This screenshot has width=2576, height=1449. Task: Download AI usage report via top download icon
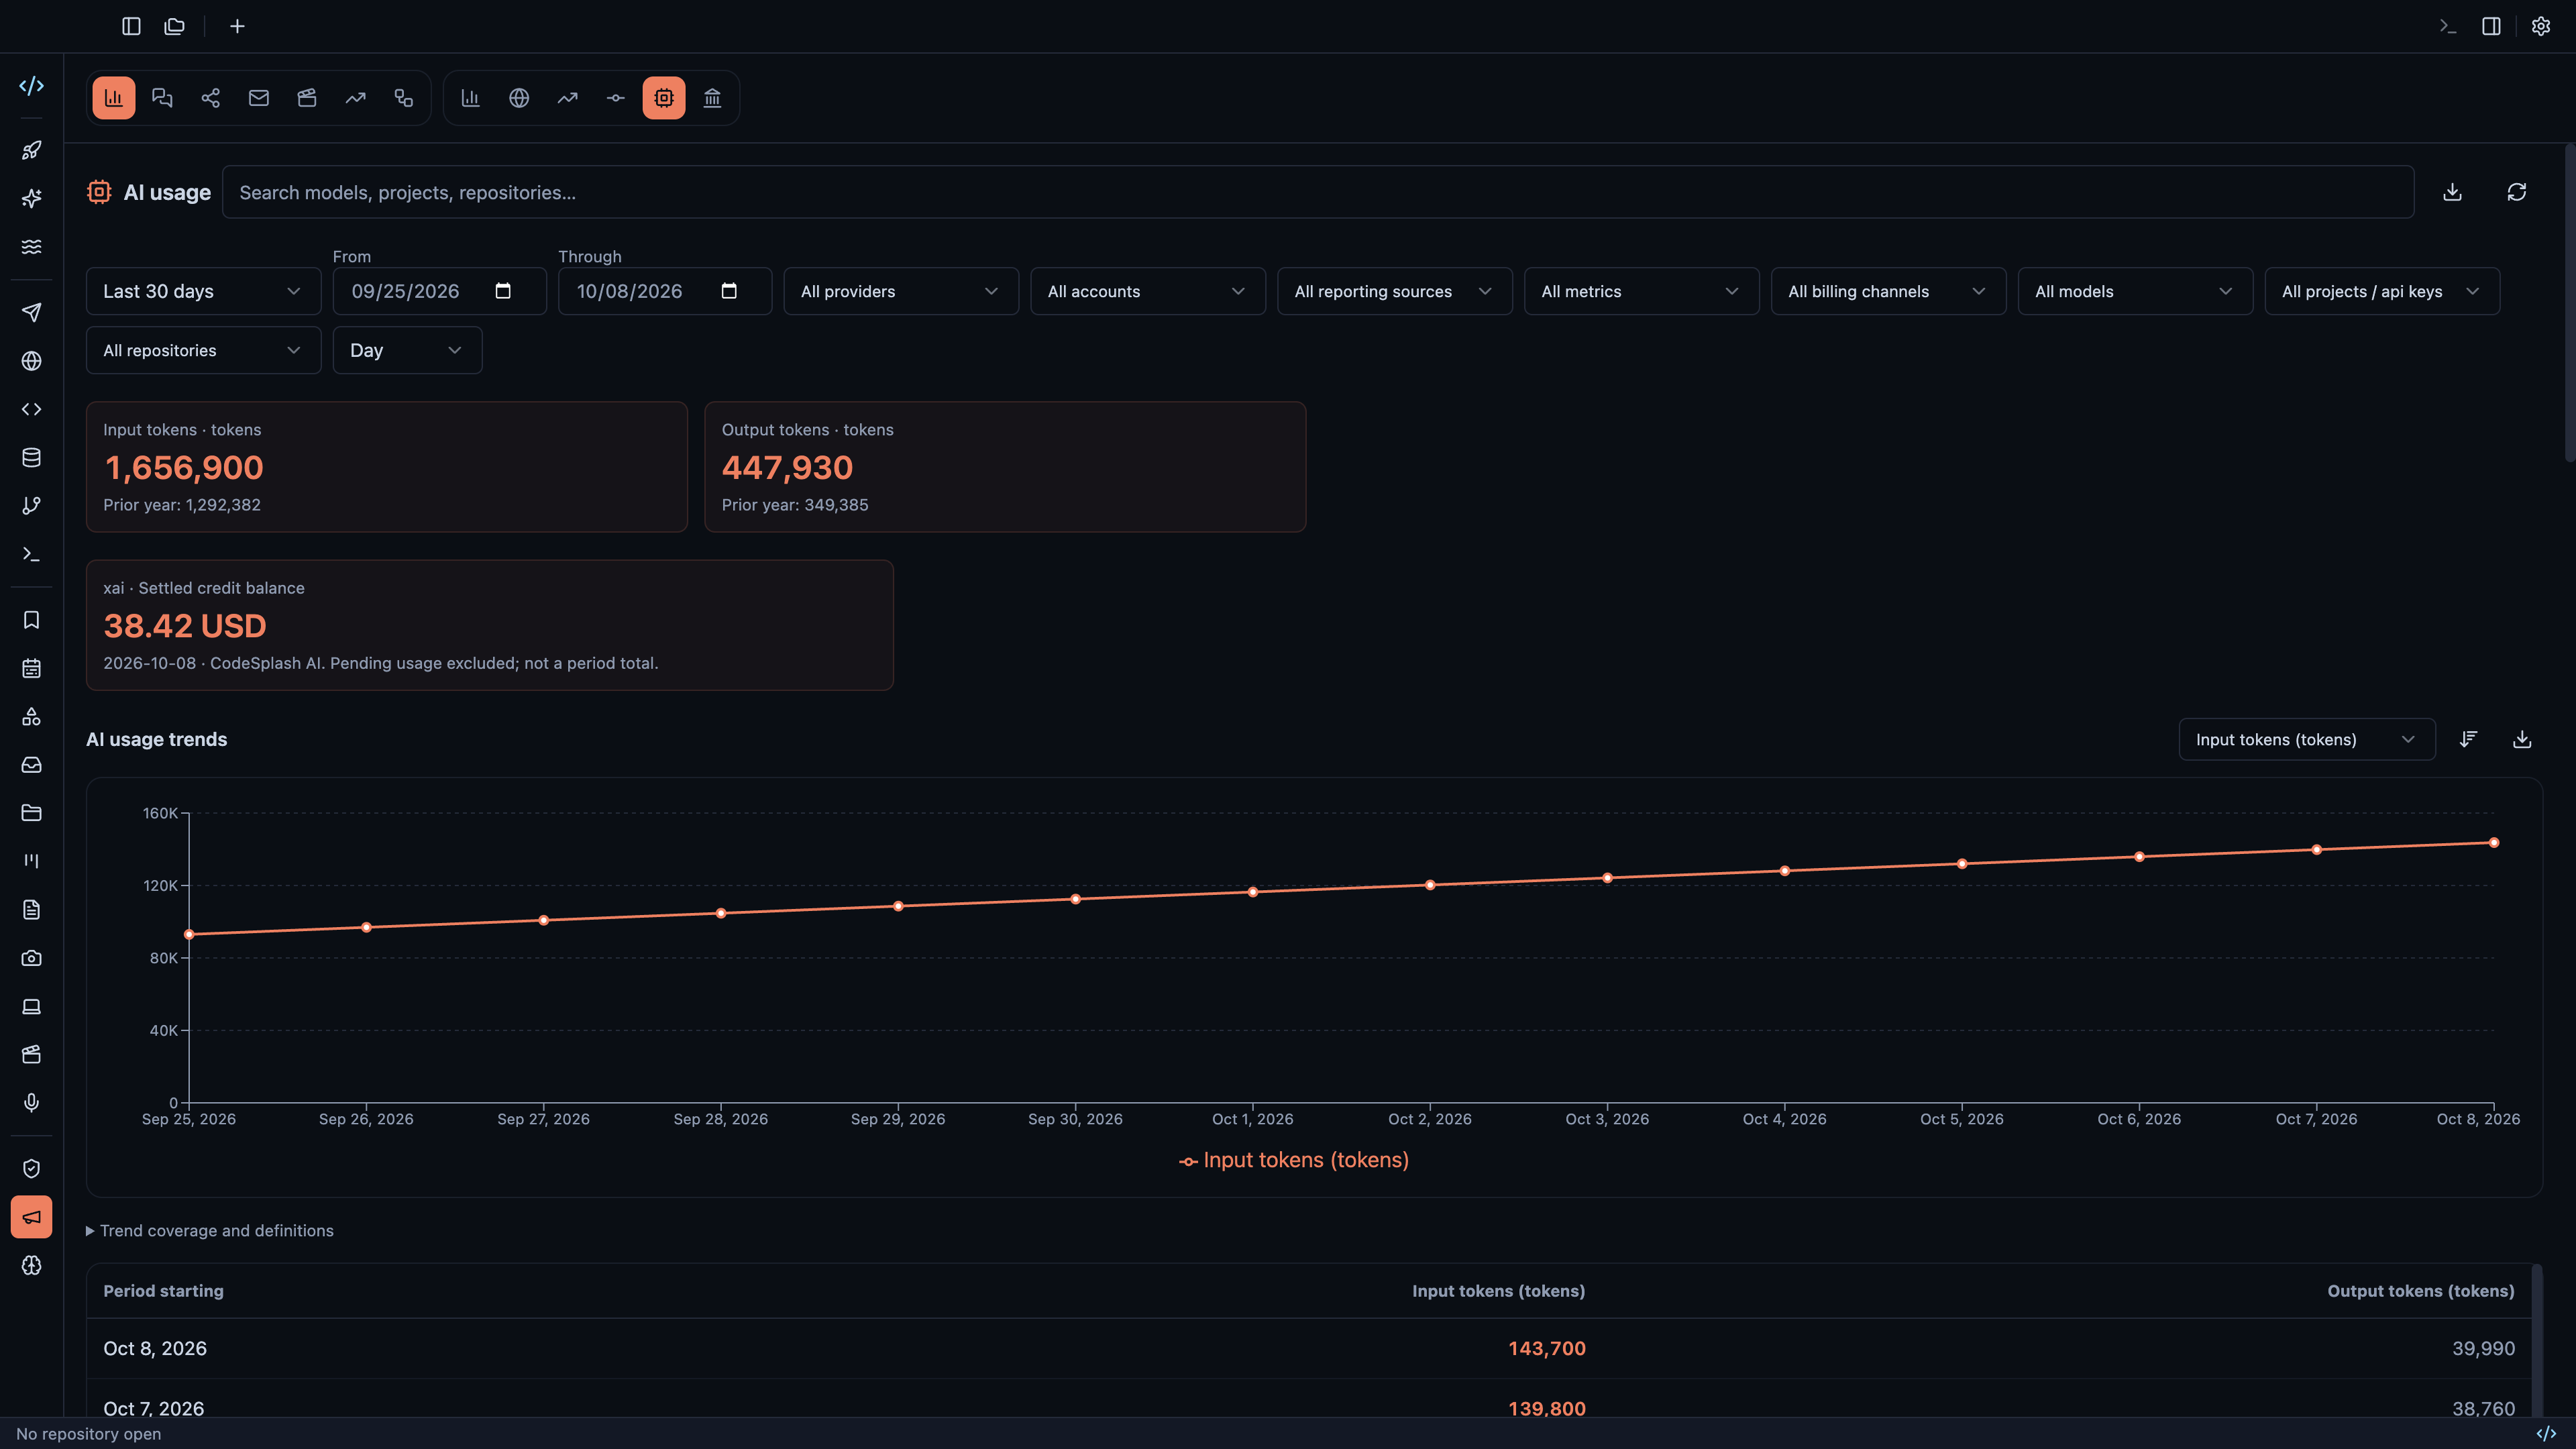pyautogui.click(x=2452, y=192)
